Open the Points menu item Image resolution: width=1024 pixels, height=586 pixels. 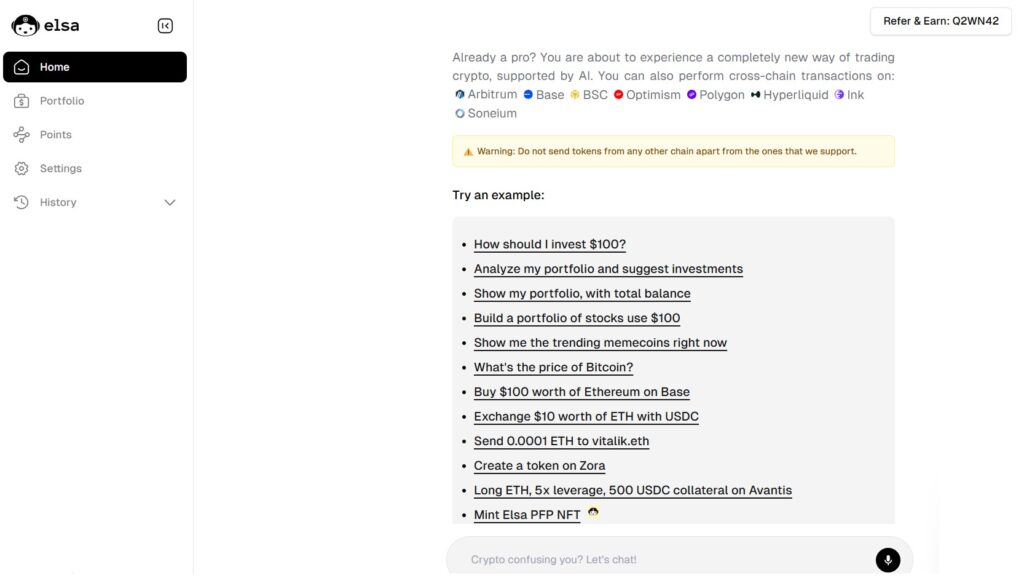[56, 135]
